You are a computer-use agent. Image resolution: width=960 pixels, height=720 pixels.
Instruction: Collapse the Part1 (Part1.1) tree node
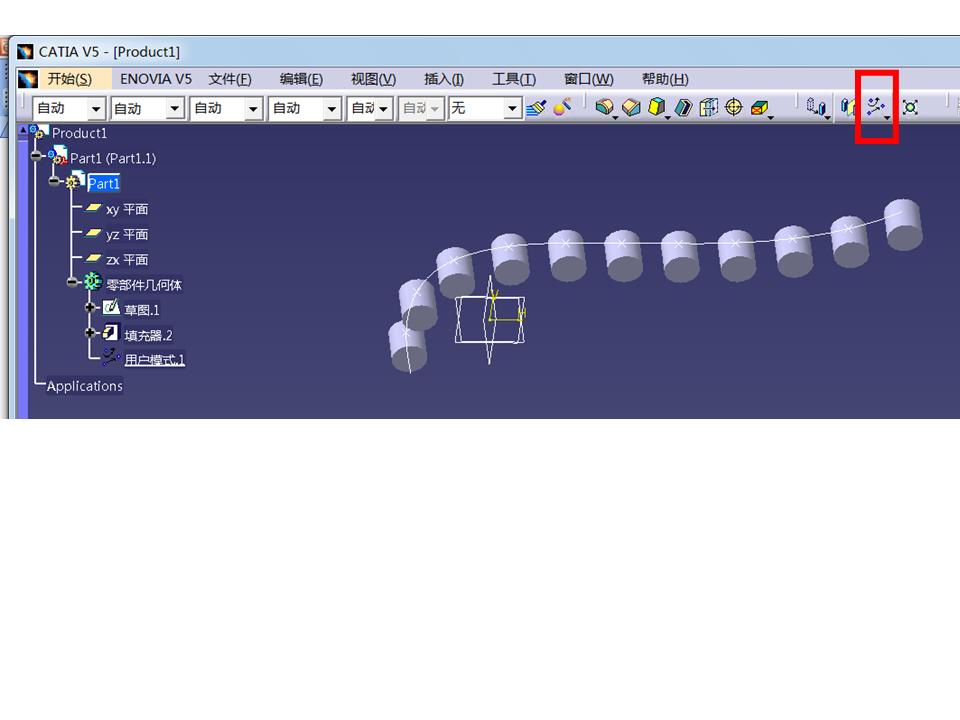tap(36, 156)
